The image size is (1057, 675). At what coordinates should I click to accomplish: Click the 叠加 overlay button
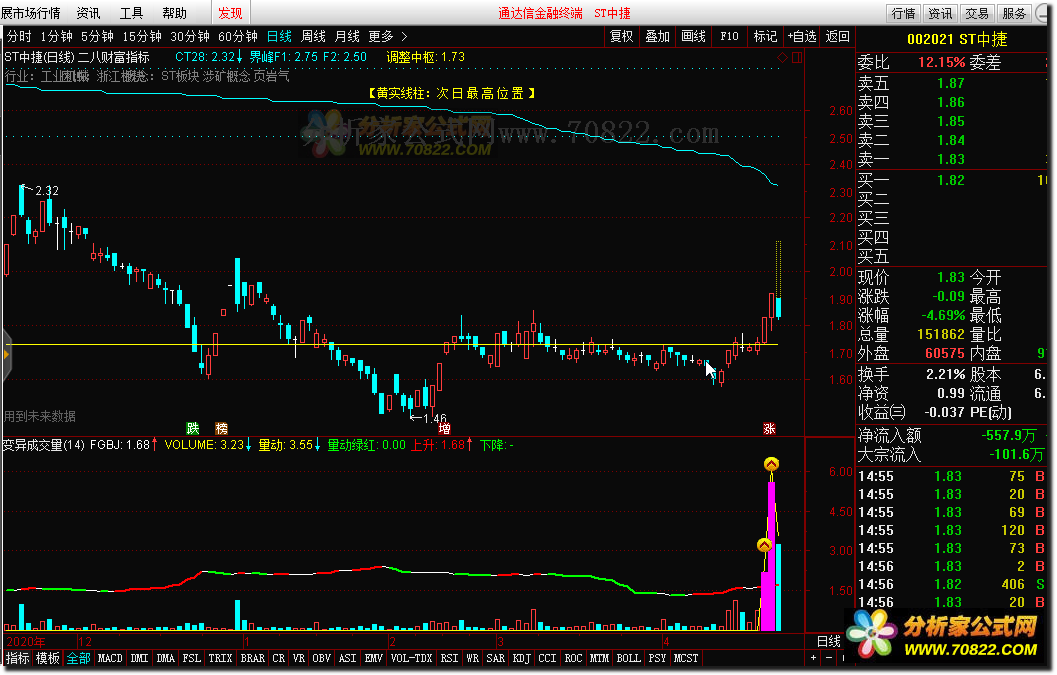coord(657,36)
